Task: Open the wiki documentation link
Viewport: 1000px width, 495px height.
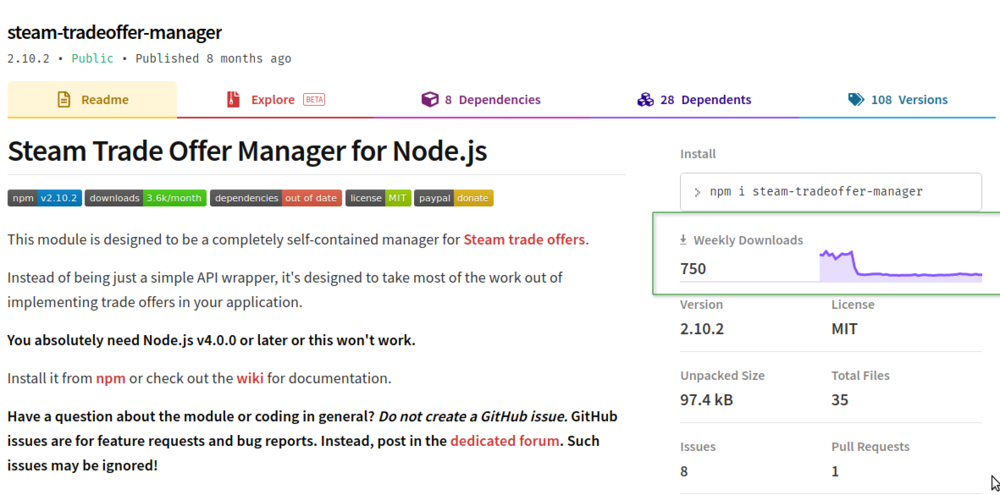Action: coord(249,378)
